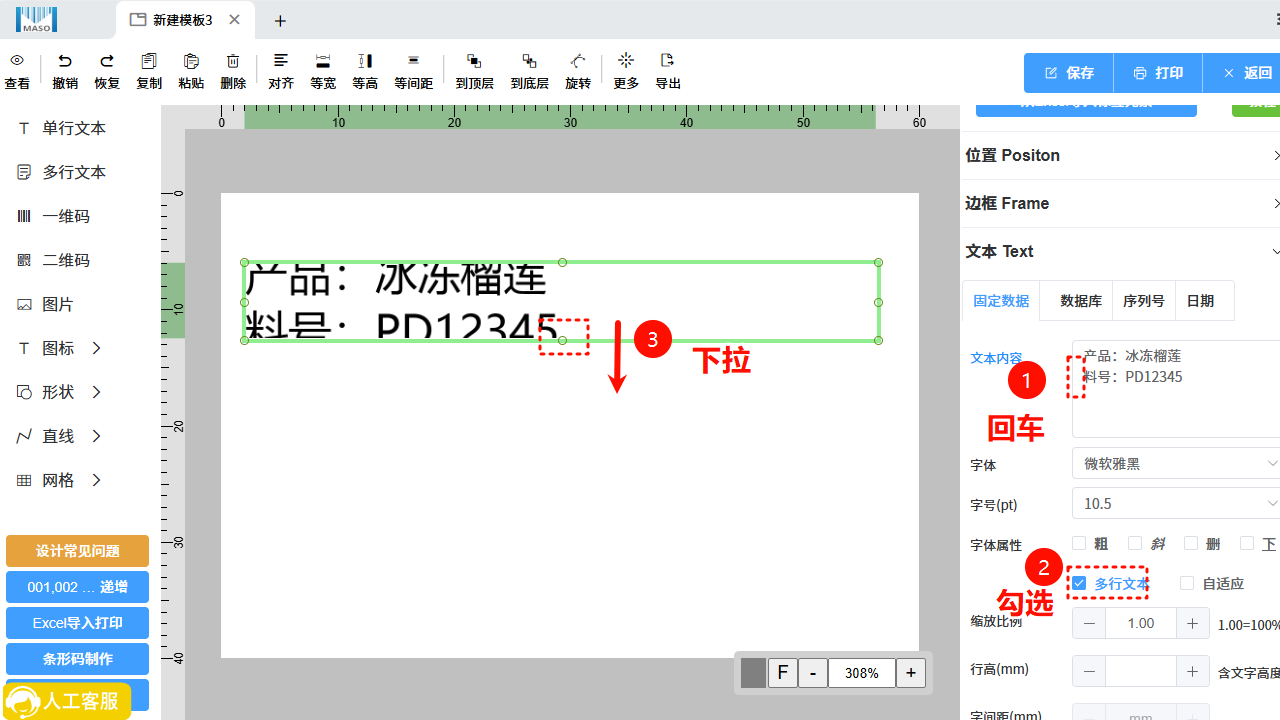This screenshot has width=1280, height=720.
Task: Switch to the 序列号 tab
Action: coord(1144,301)
